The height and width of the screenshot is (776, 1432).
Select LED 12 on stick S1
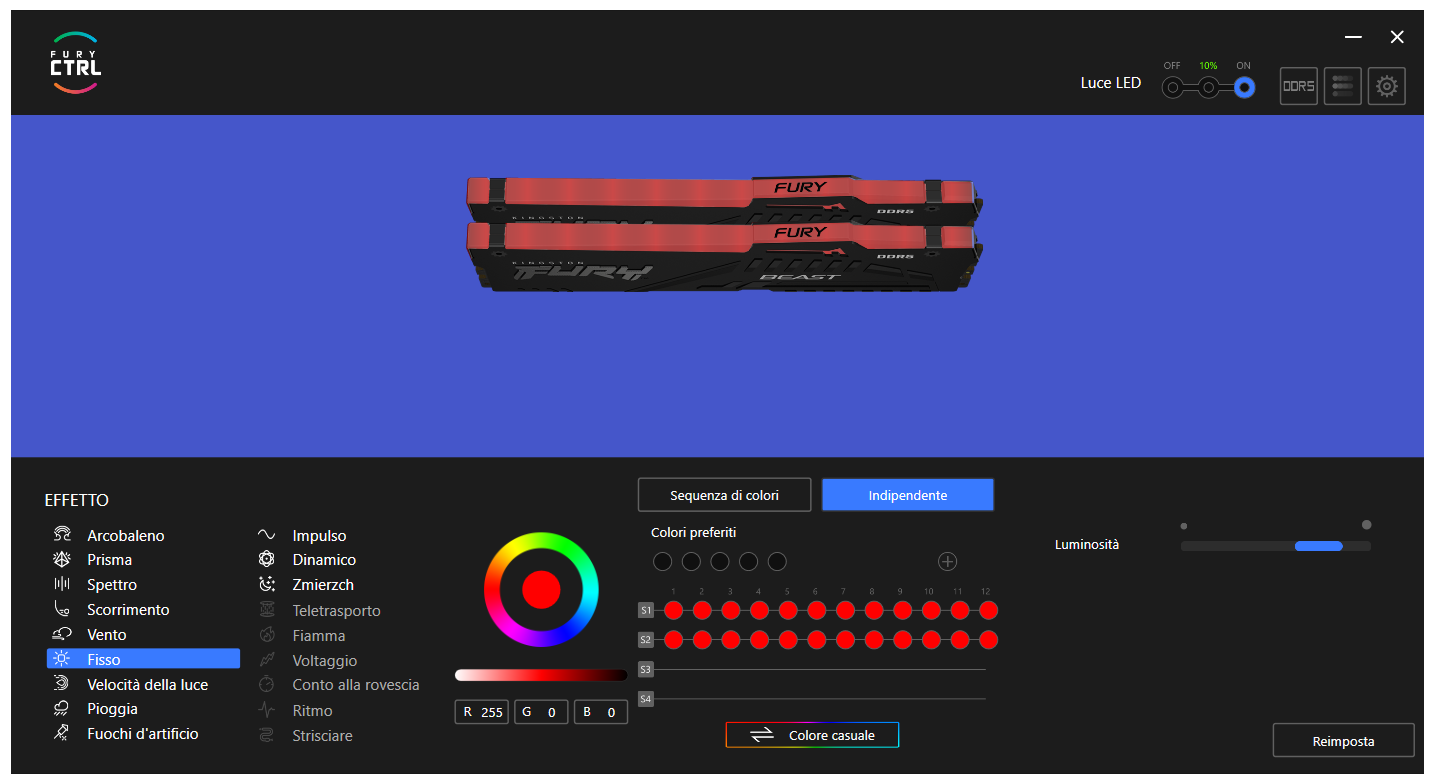point(988,610)
